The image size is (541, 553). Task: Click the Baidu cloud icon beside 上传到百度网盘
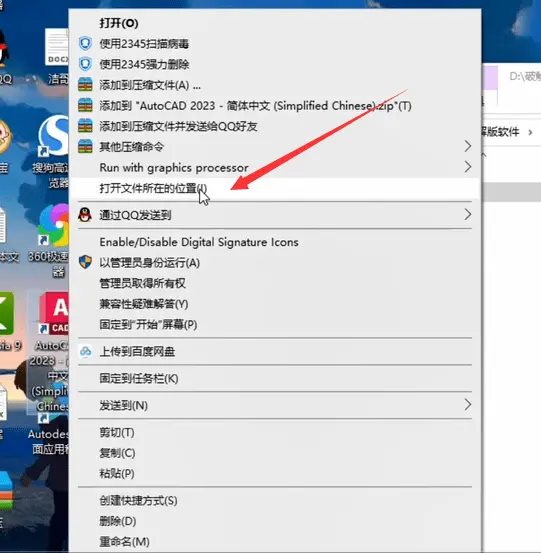click(85, 351)
